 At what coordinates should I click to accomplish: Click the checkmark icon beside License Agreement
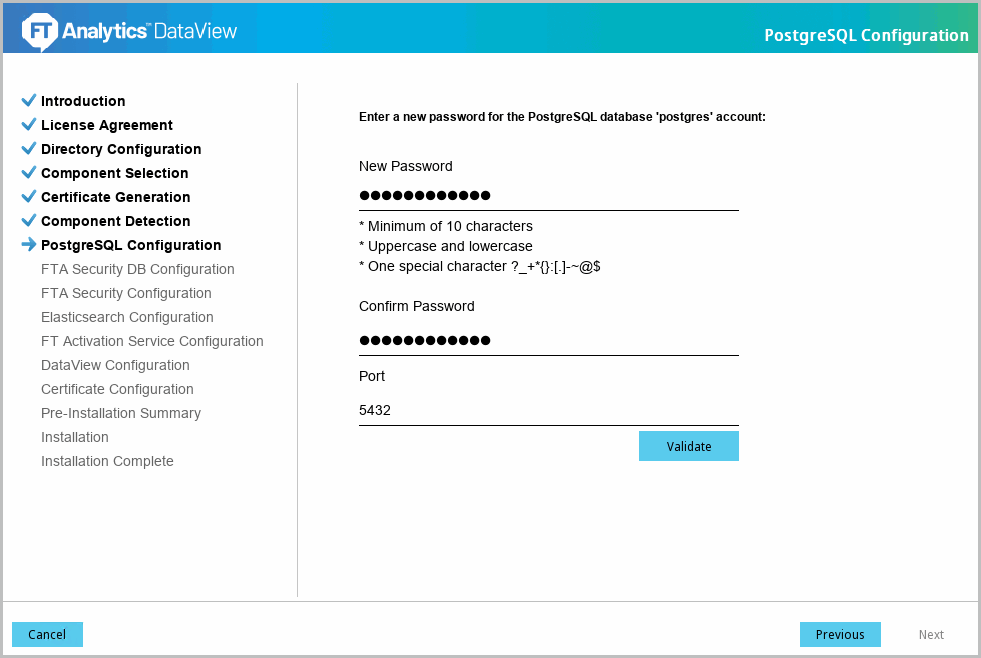pos(28,125)
